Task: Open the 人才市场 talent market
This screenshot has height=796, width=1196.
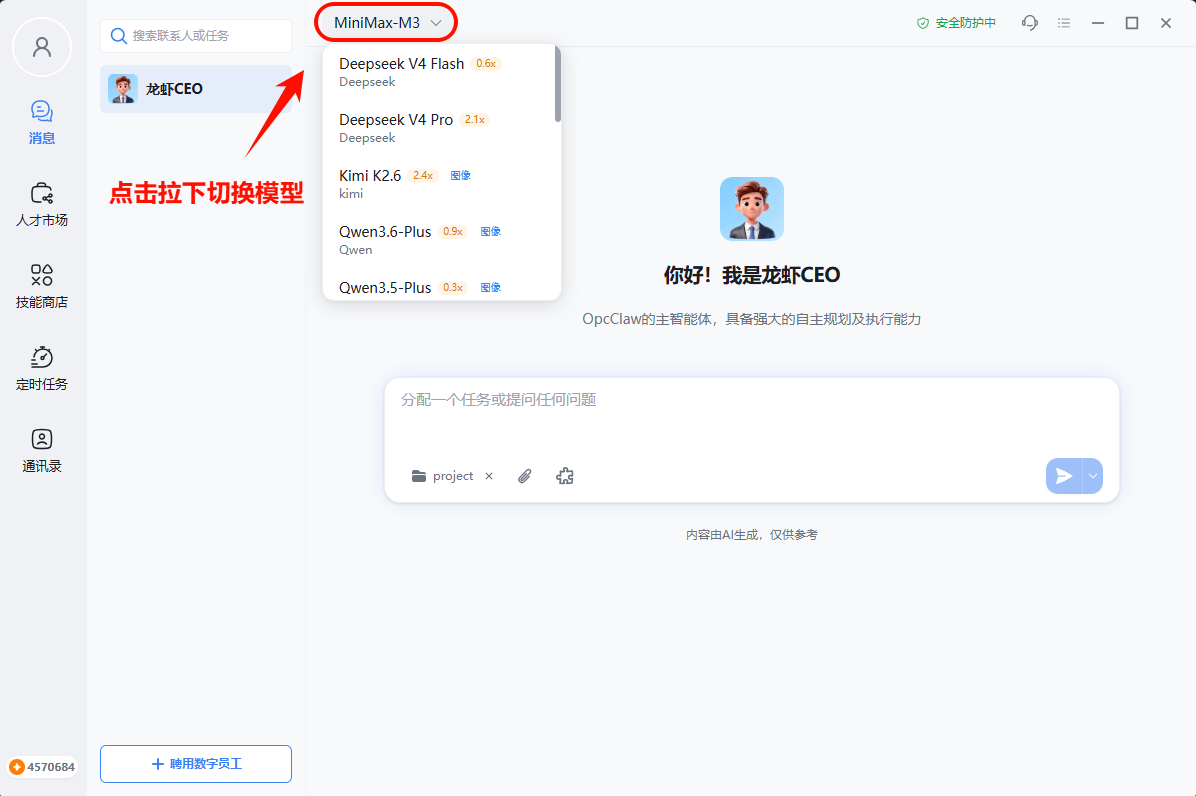Action: [x=42, y=204]
